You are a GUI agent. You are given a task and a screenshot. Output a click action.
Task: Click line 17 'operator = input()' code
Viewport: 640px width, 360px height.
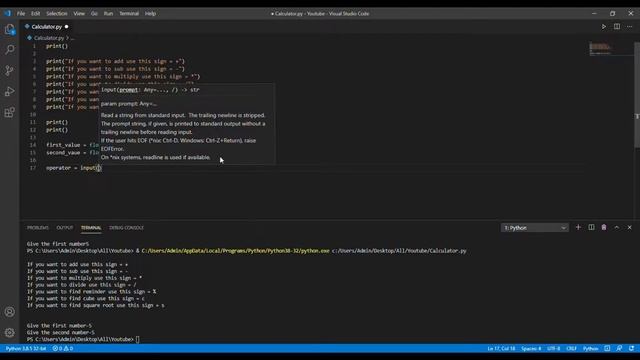pyautogui.click(x=73, y=168)
